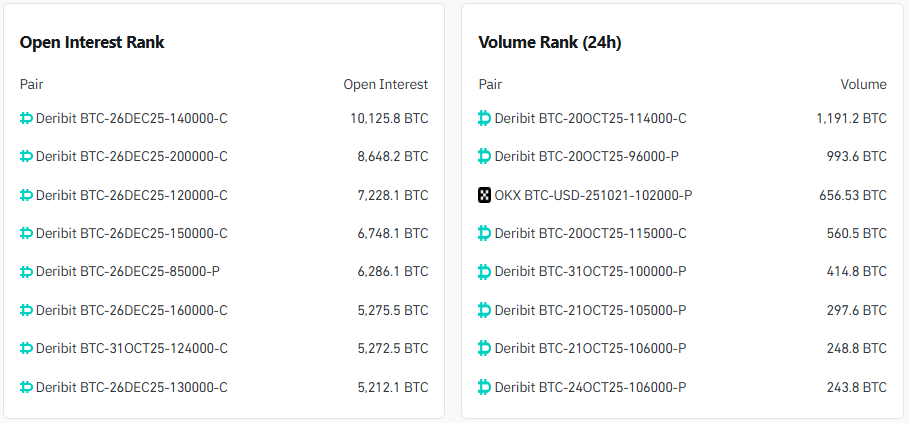Image resolution: width=909 pixels, height=423 pixels.
Task: Select Deribit BTC-20OCT25-115000-C pair
Action: point(590,233)
